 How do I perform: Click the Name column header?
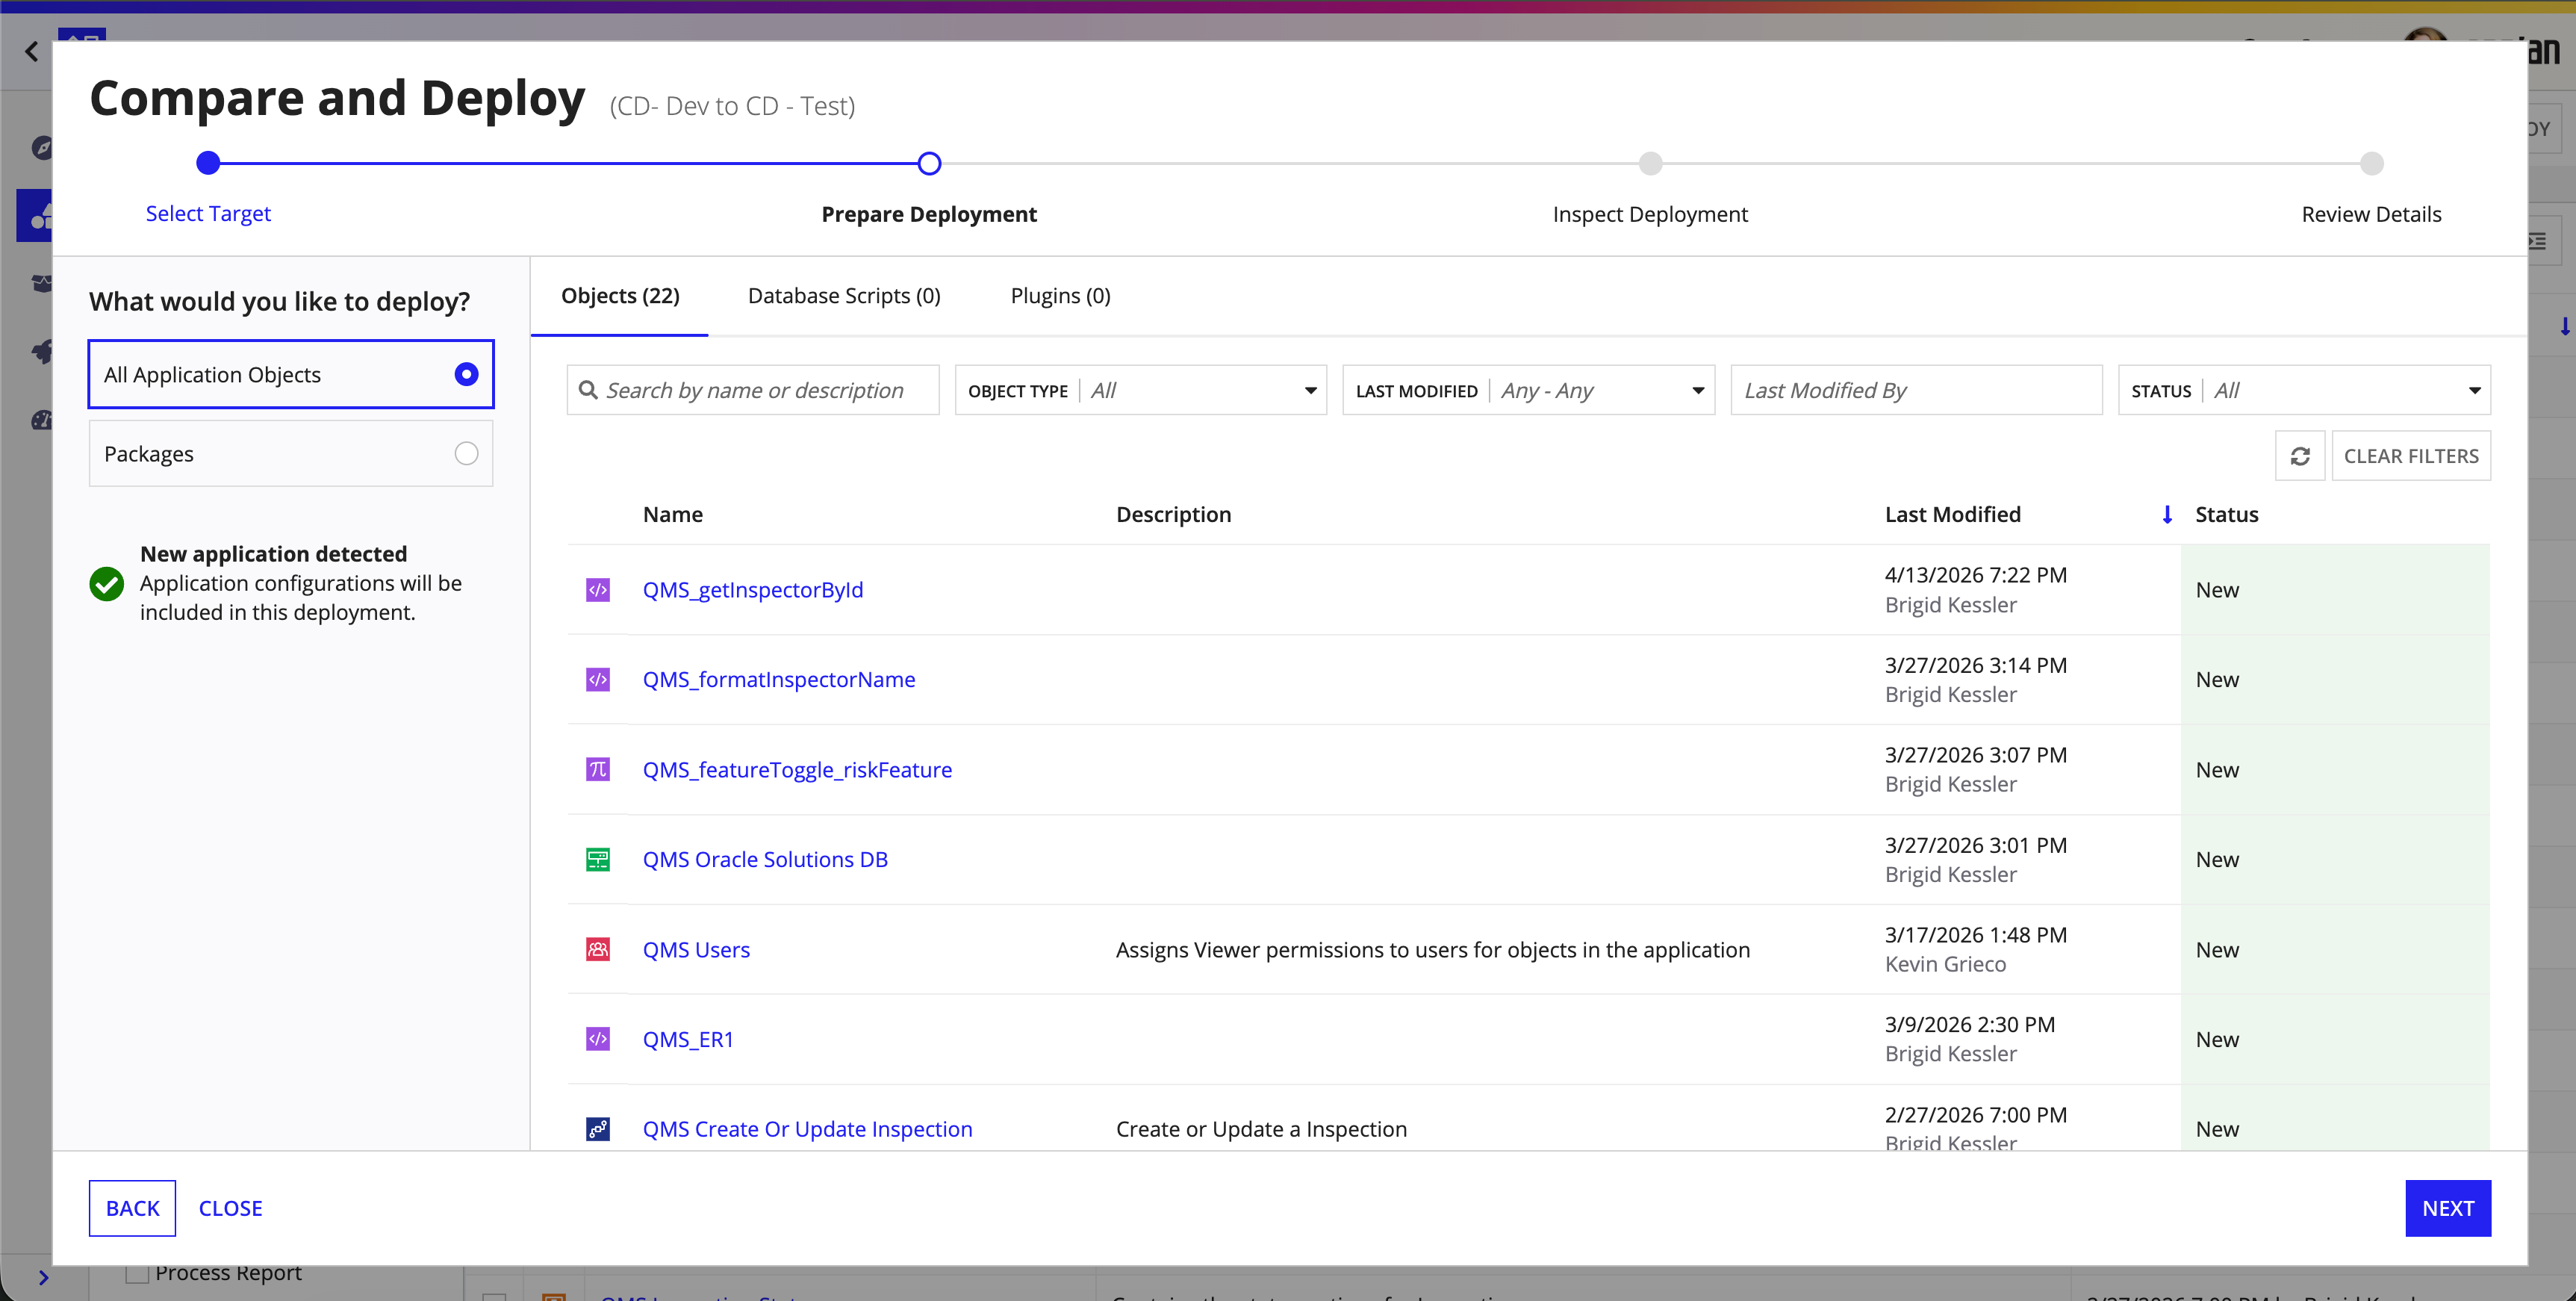(x=673, y=515)
